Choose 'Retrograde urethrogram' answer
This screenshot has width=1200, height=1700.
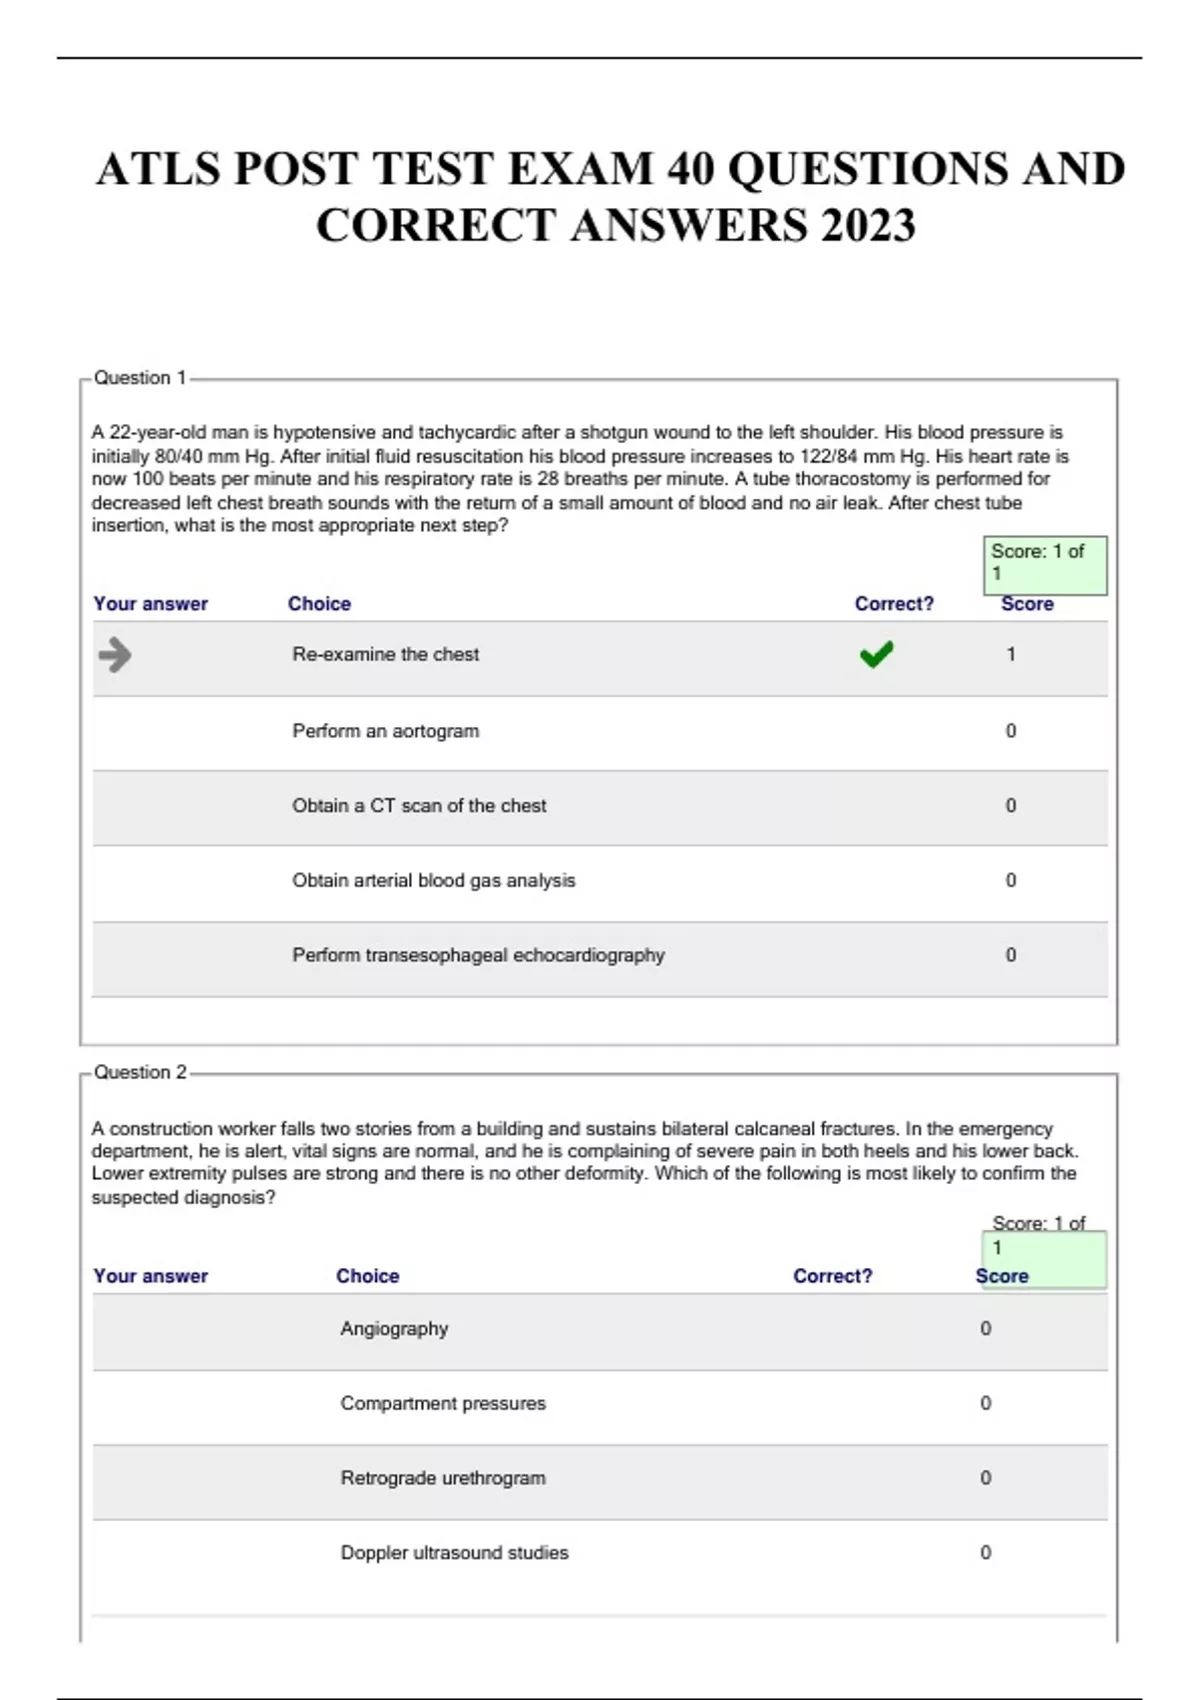(443, 1478)
